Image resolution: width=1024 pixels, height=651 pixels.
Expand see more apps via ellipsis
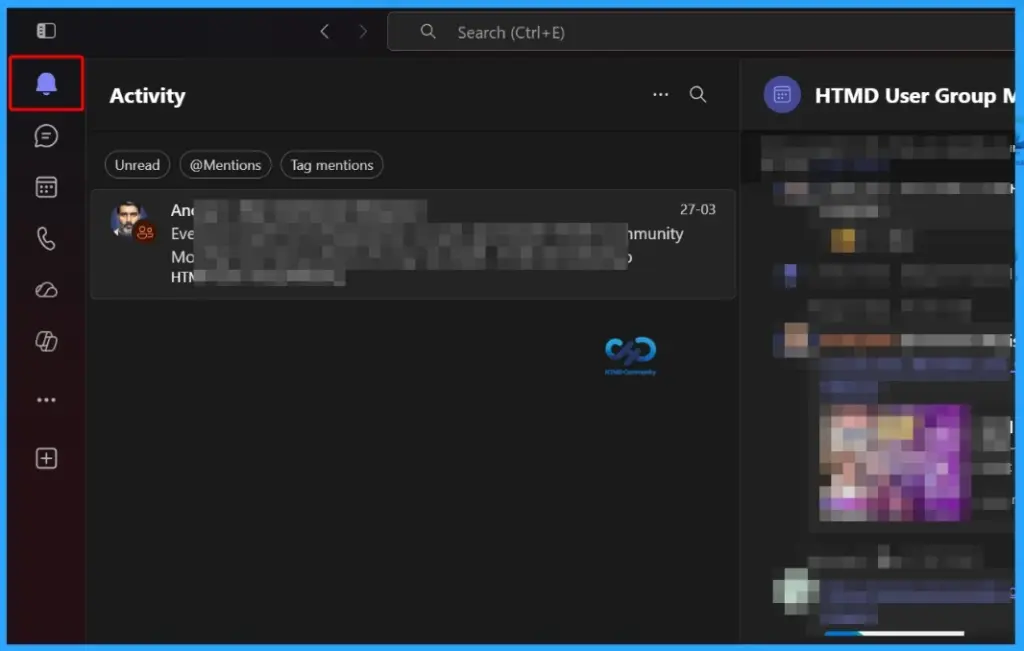(46, 399)
